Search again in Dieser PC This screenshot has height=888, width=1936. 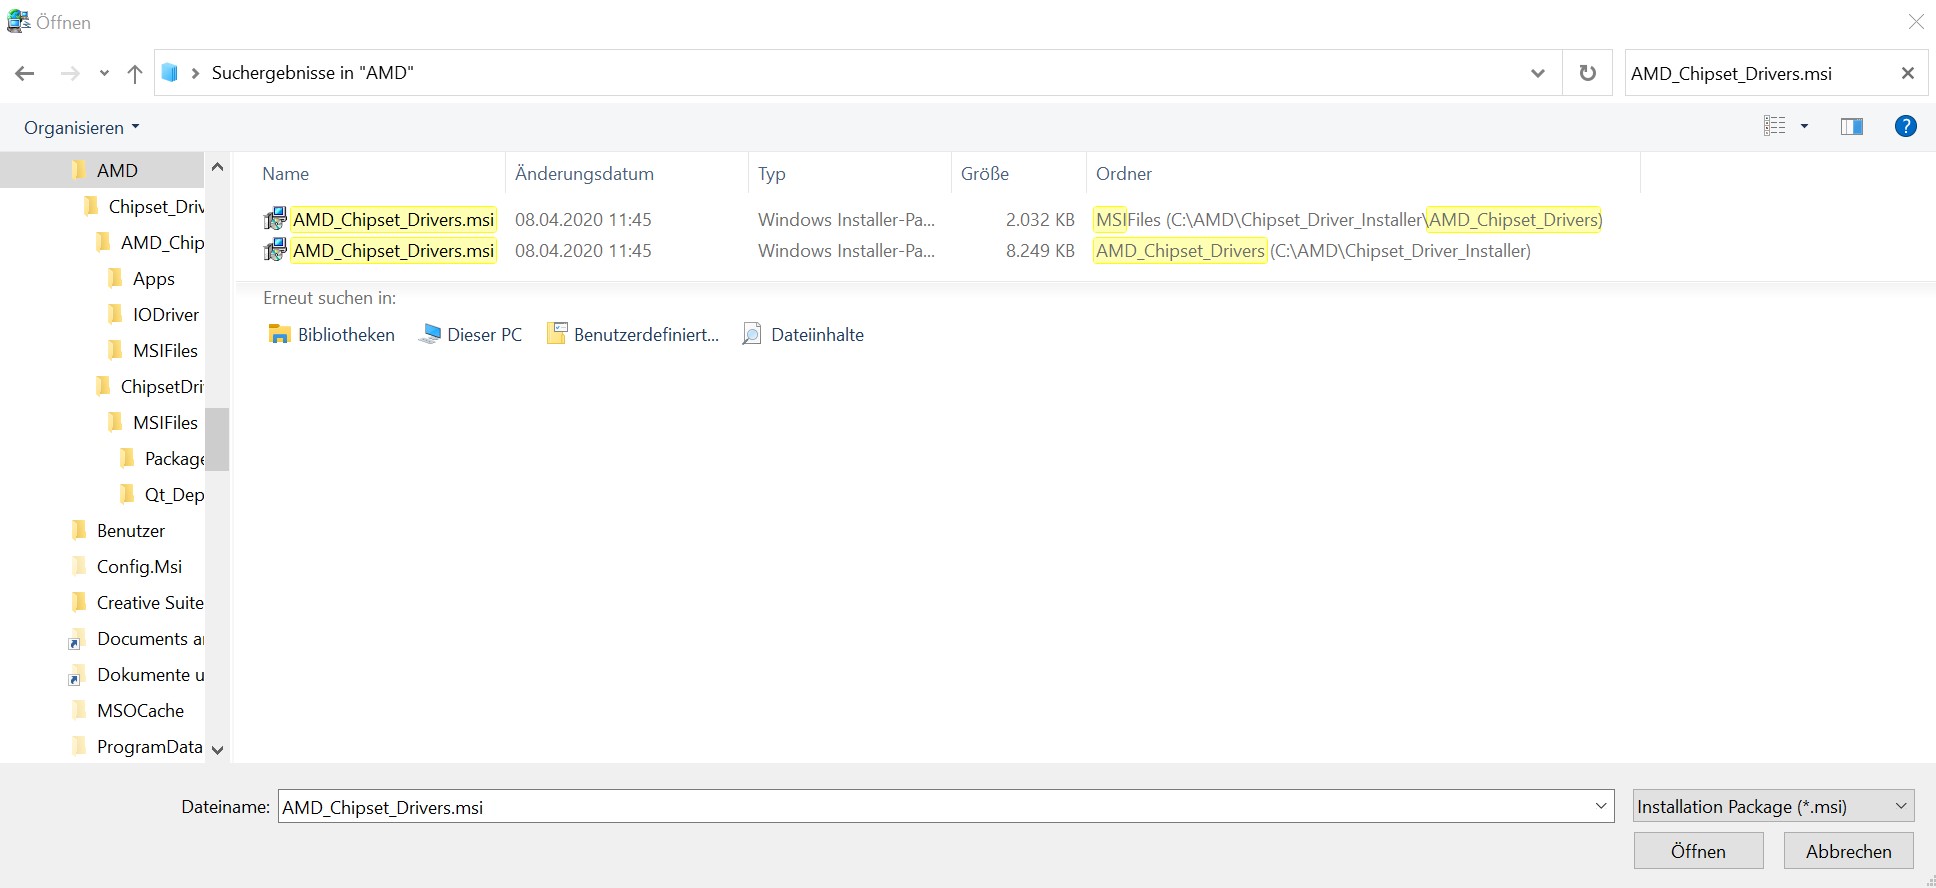470,334
